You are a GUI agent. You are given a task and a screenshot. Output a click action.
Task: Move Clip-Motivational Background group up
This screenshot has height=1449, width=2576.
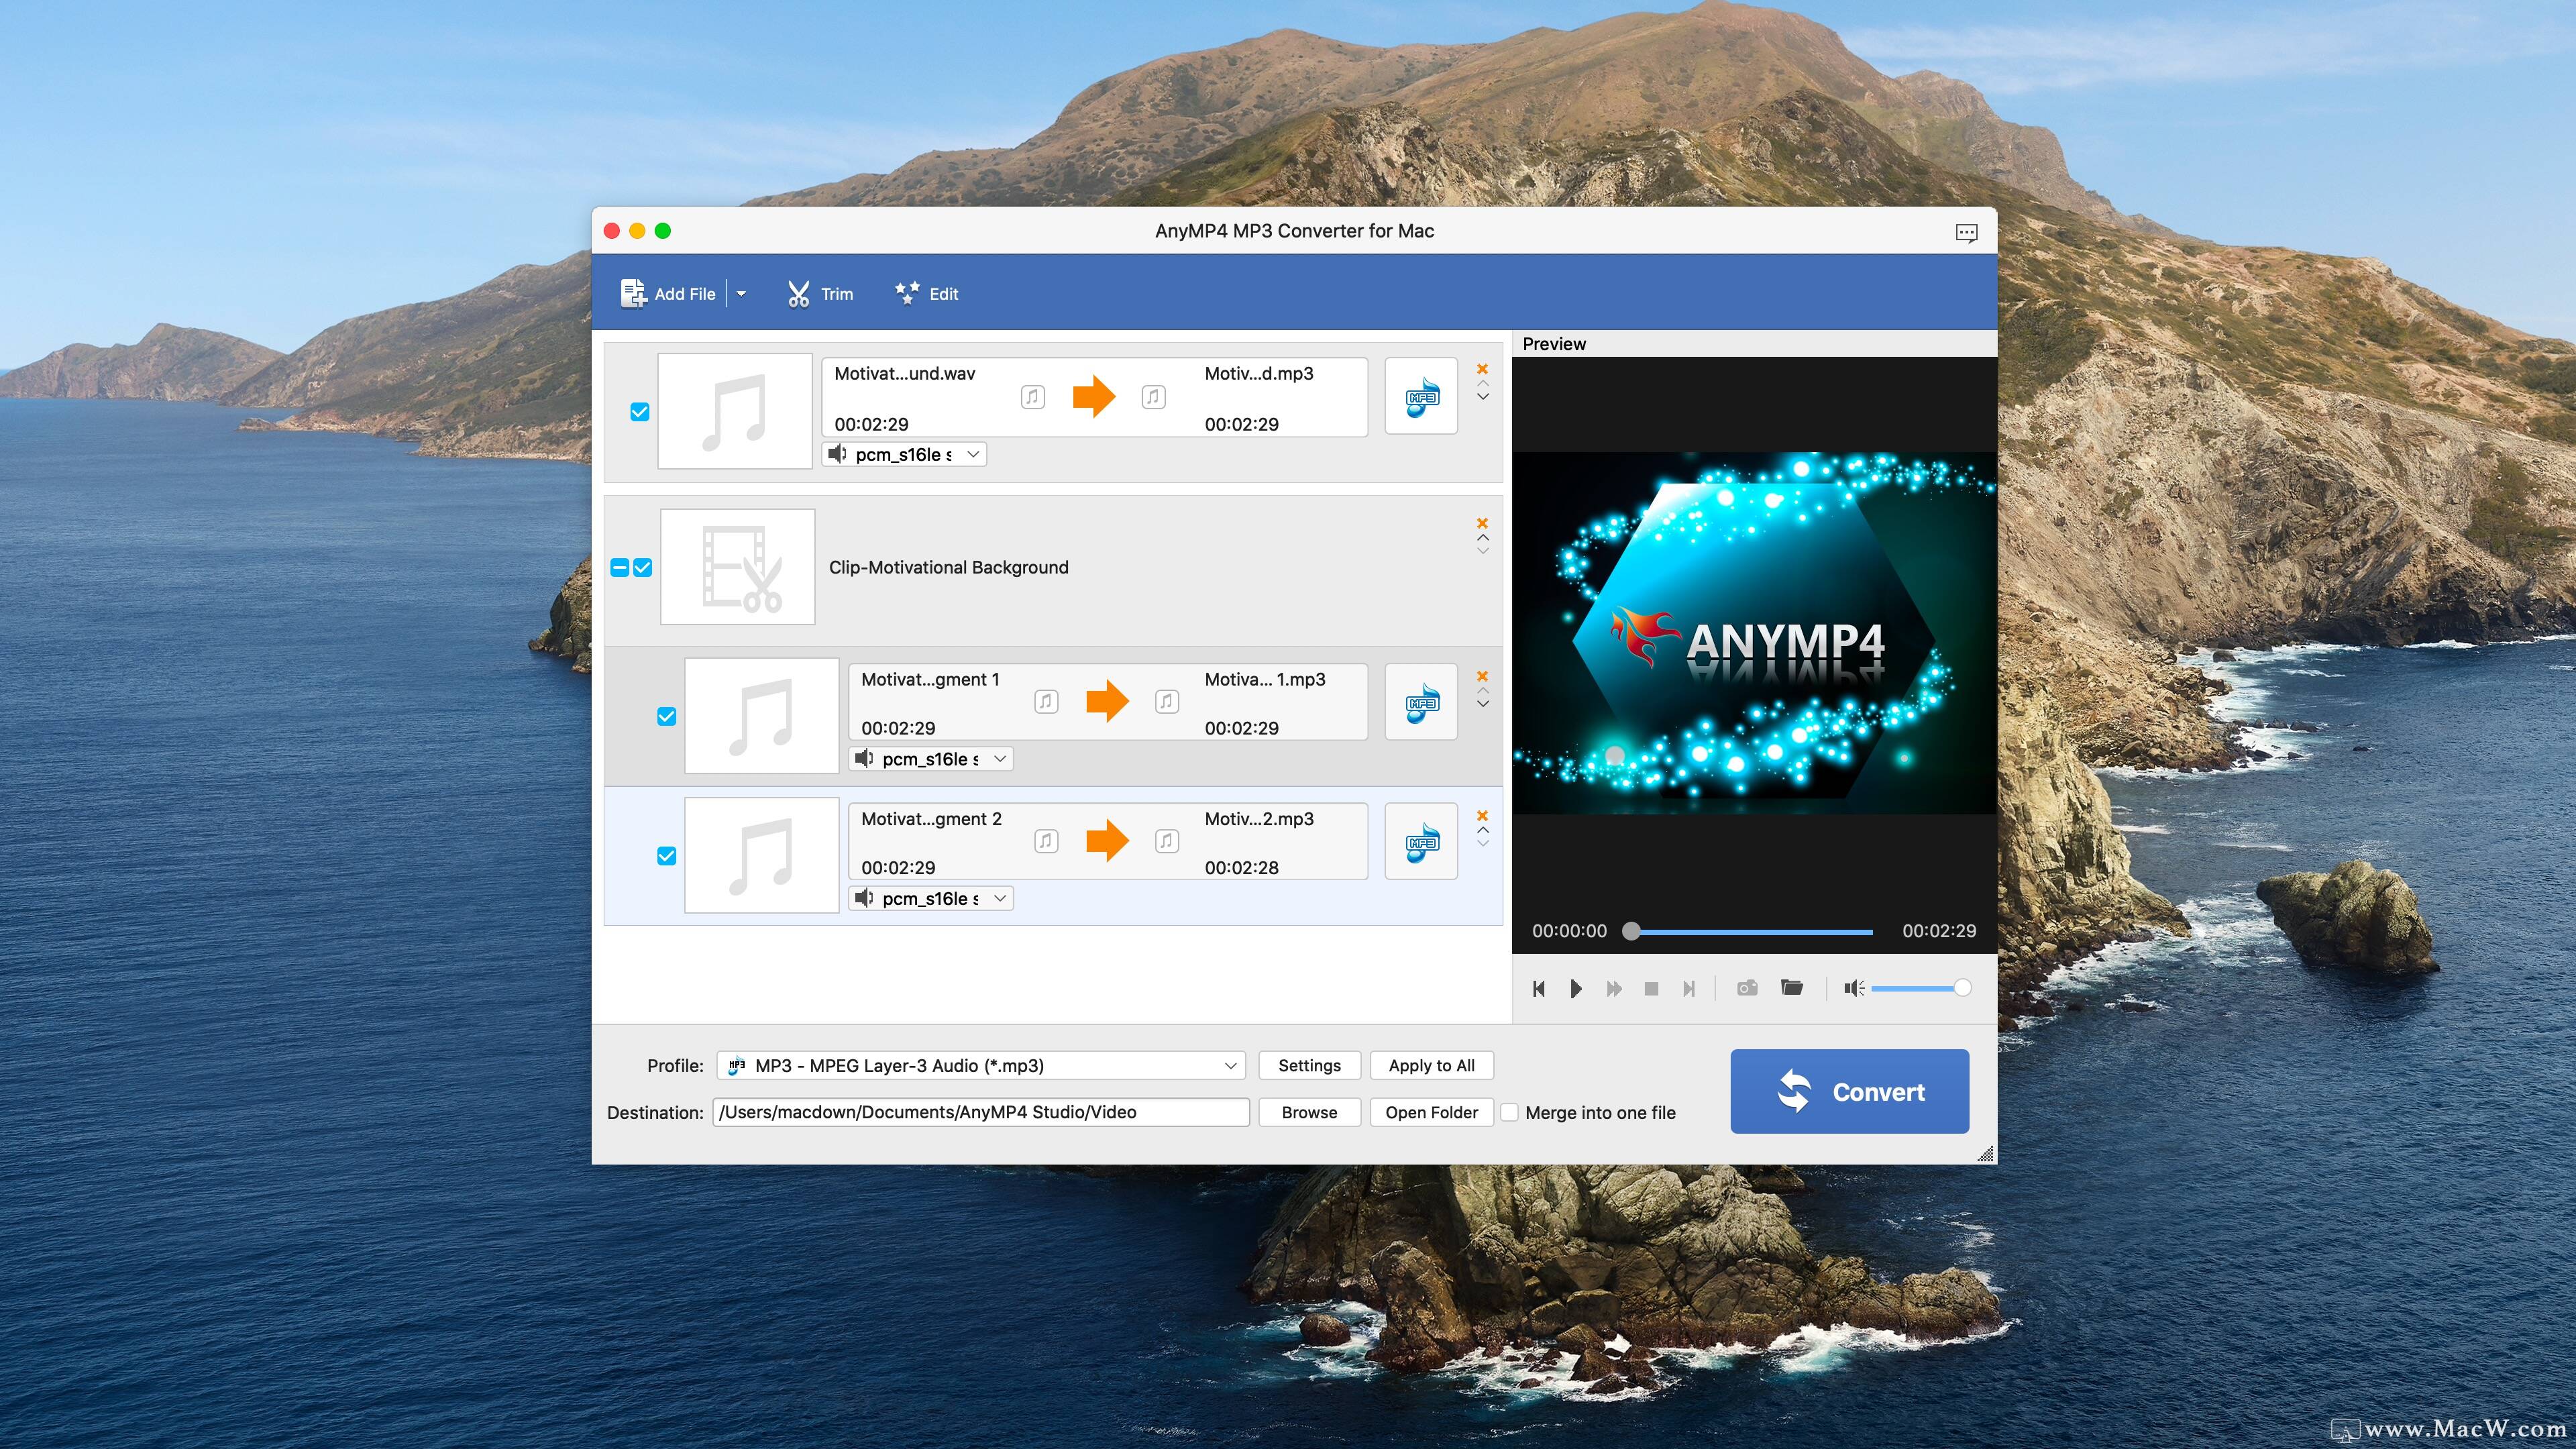coord(1483,537)
